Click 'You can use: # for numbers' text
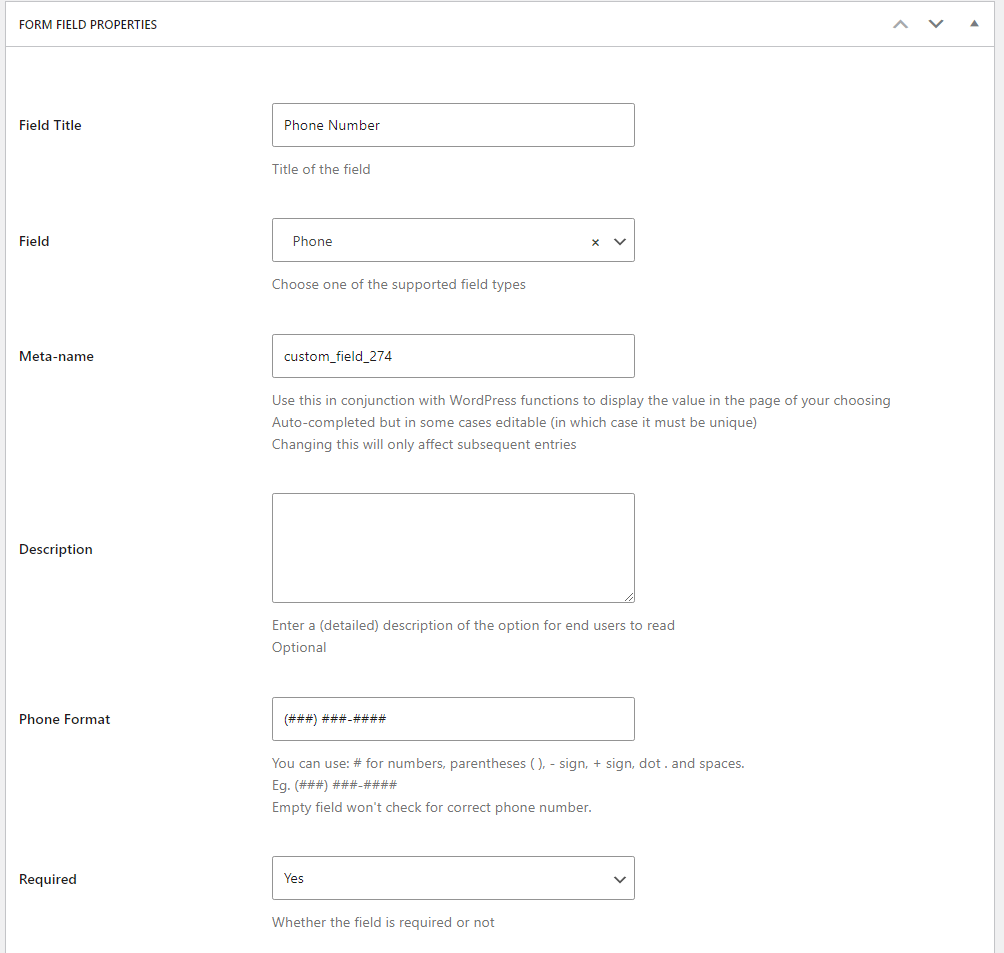 pos(508,763)
